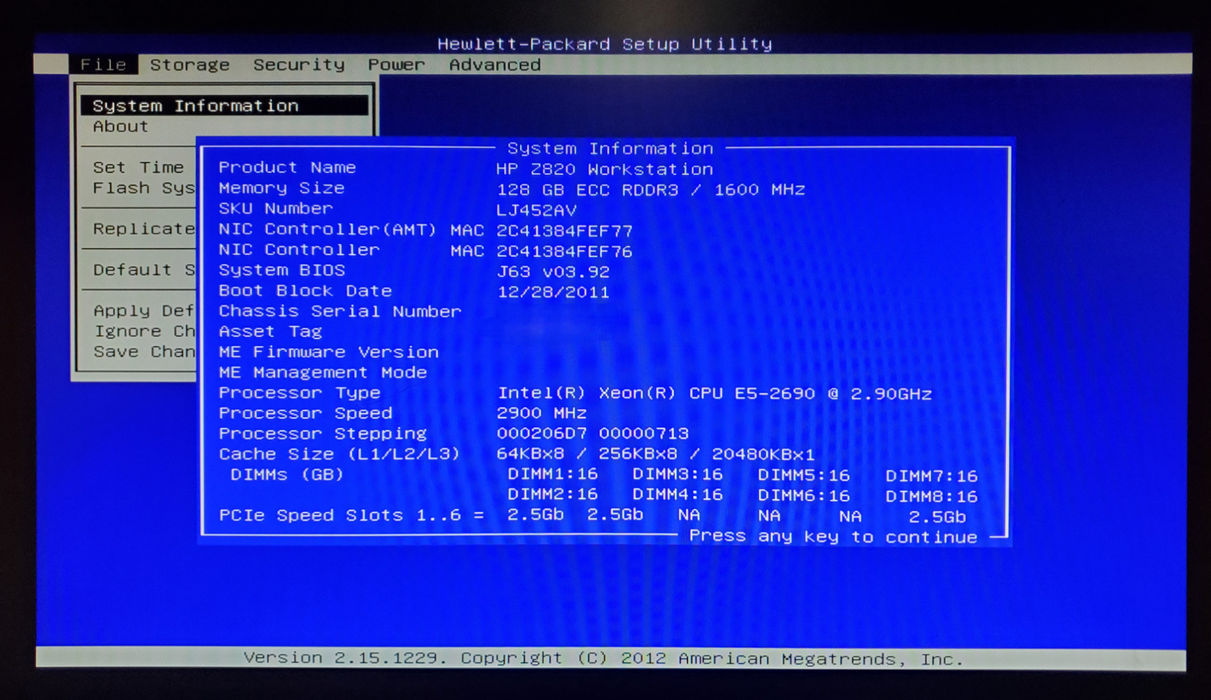Click the 'DIMM5:16' entry
Viewport: 1211px width, 700px height.
pos(804,476)
